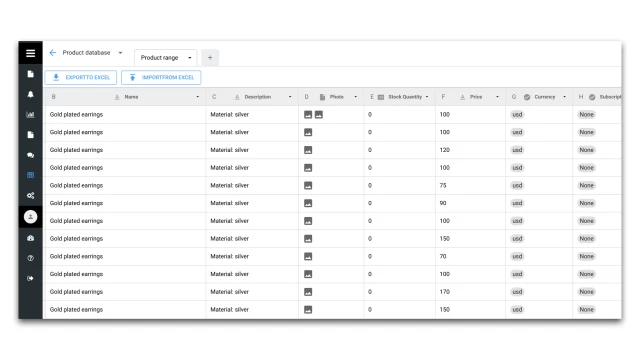Click the Import from Excel button
Screen dimensions: 640x360
click(161, 78)
